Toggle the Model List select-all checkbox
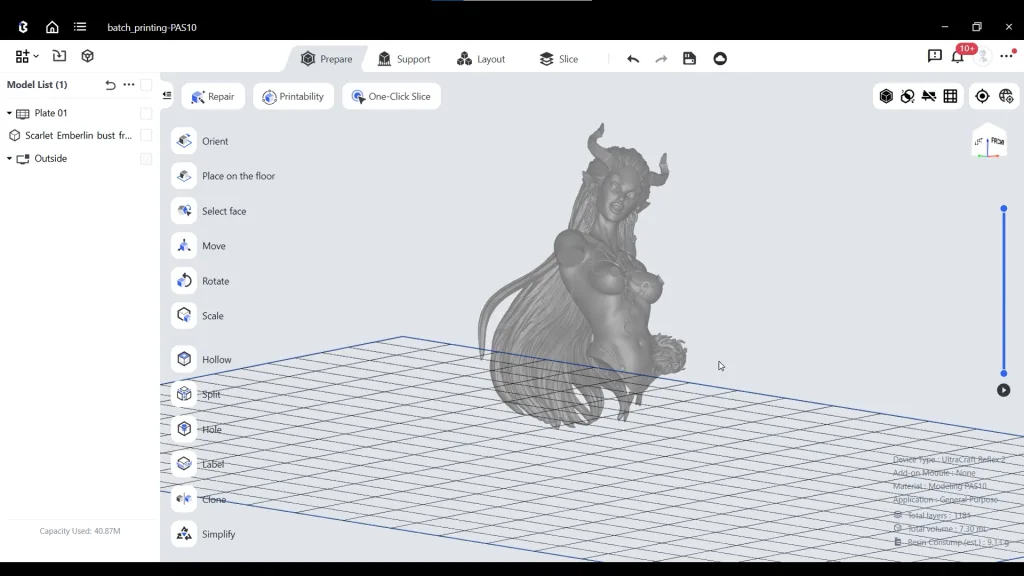The image size is (1024, 576). 146,85
